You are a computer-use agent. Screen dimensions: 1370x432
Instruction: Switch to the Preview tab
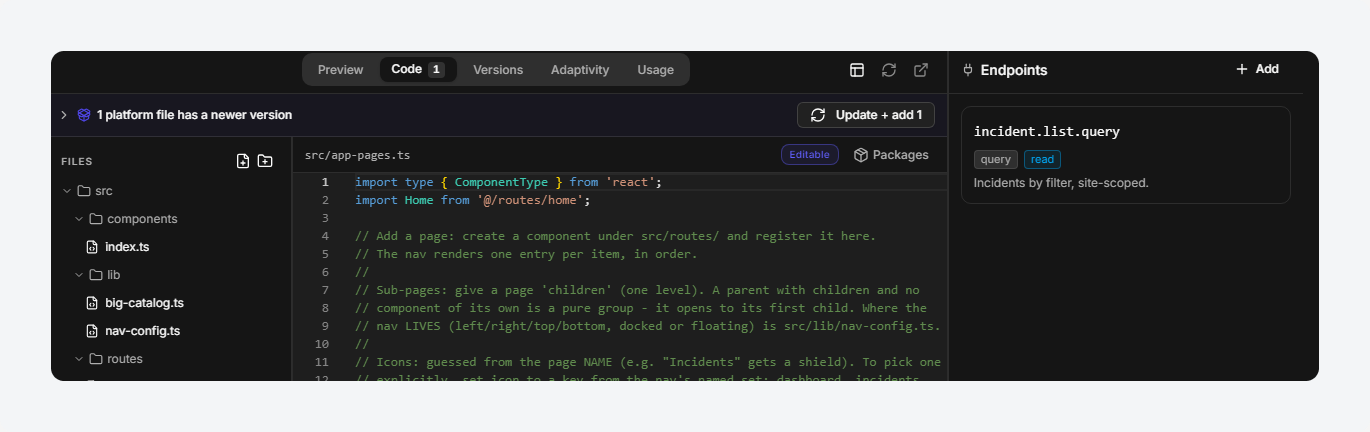[340, 70]
